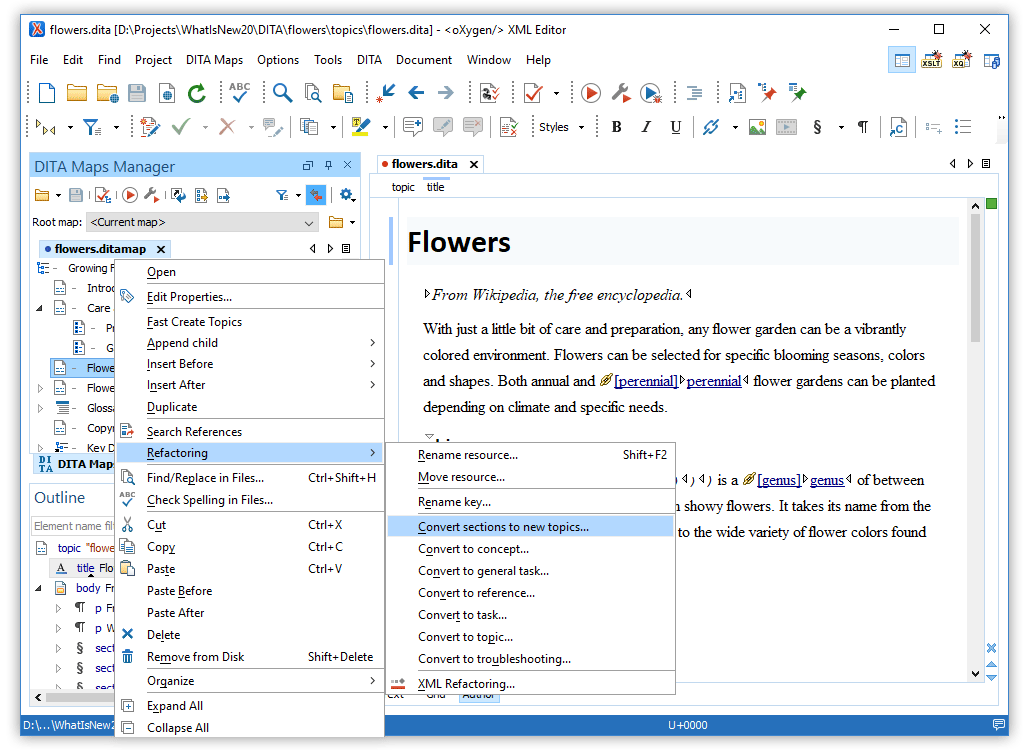Apply bold formatting
Screen dimensions: 1030x750
click(616, 127)
